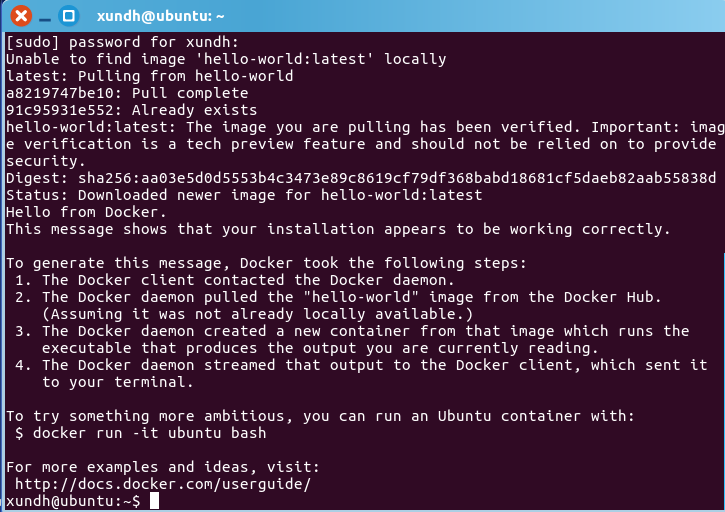Minimize the terminal window
This screenshot has height=512, width=725.
(x=43, y=16)
